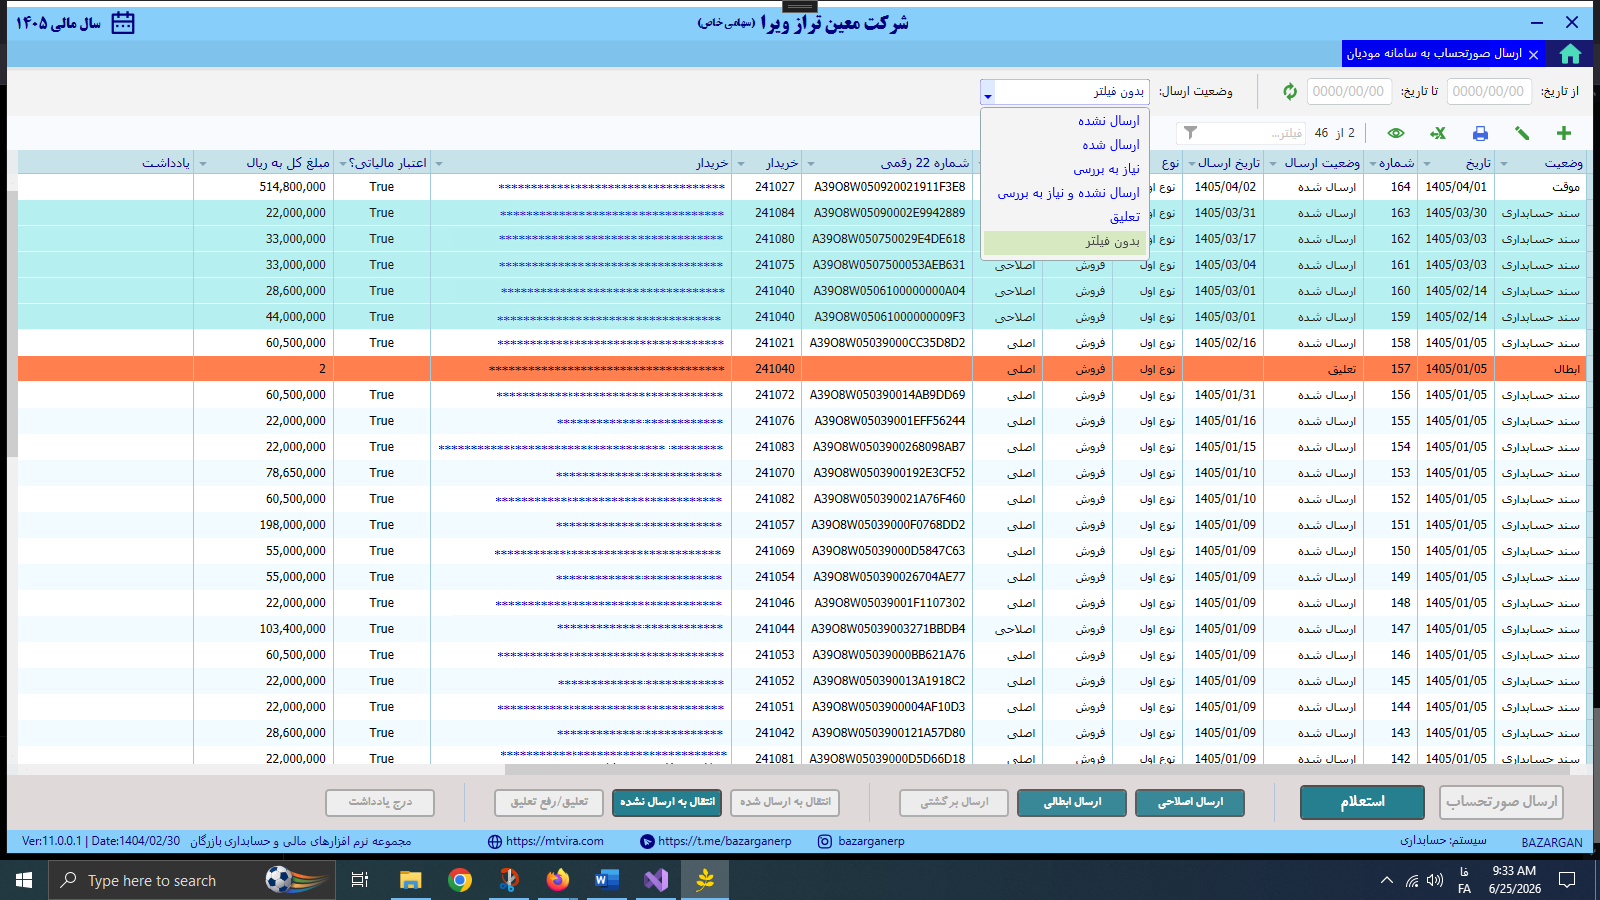Open Google Chrome from the taskbar
This screenshot has height=900, width=1600.
pyautogui.click(x=459, y=880)
